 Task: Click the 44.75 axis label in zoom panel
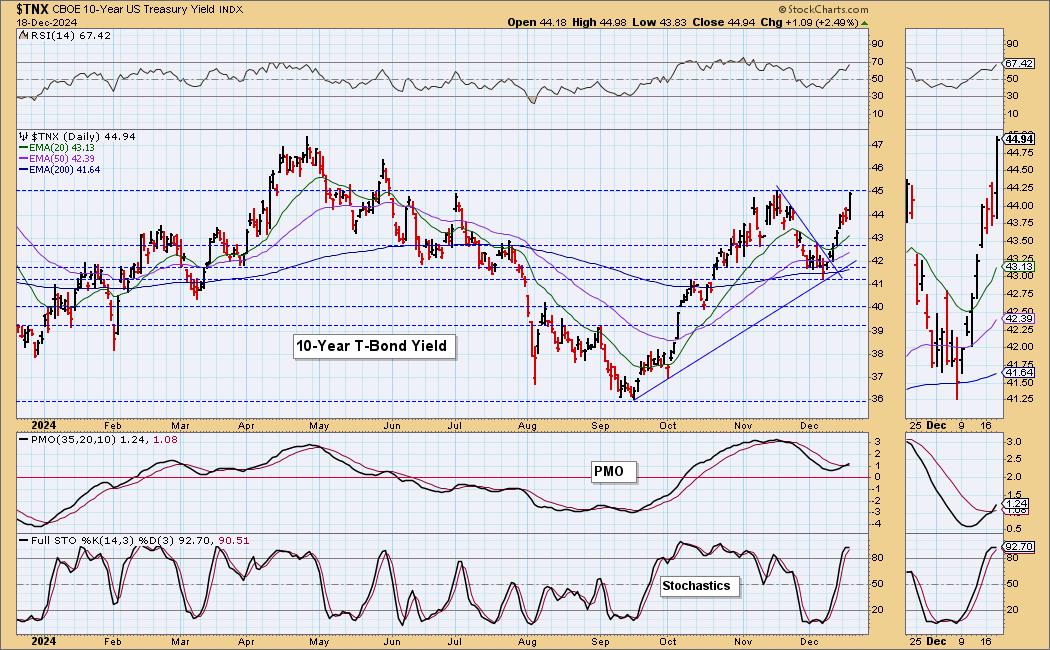pos(1019,153)
